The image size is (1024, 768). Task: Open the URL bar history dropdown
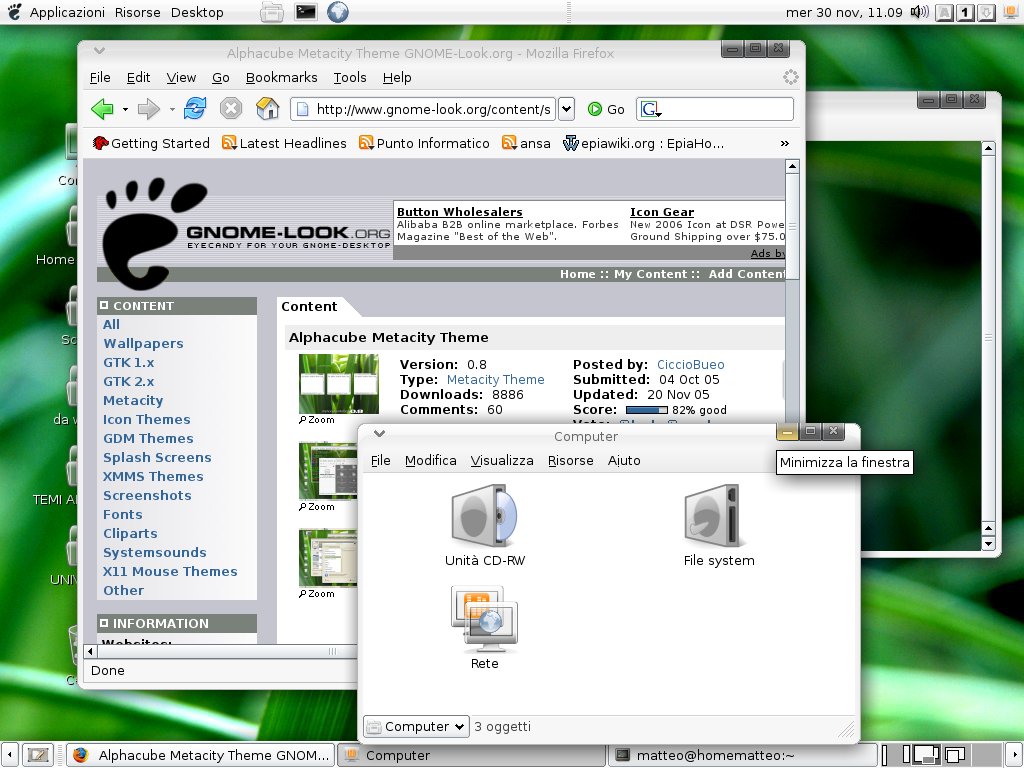tap(567, 109)
